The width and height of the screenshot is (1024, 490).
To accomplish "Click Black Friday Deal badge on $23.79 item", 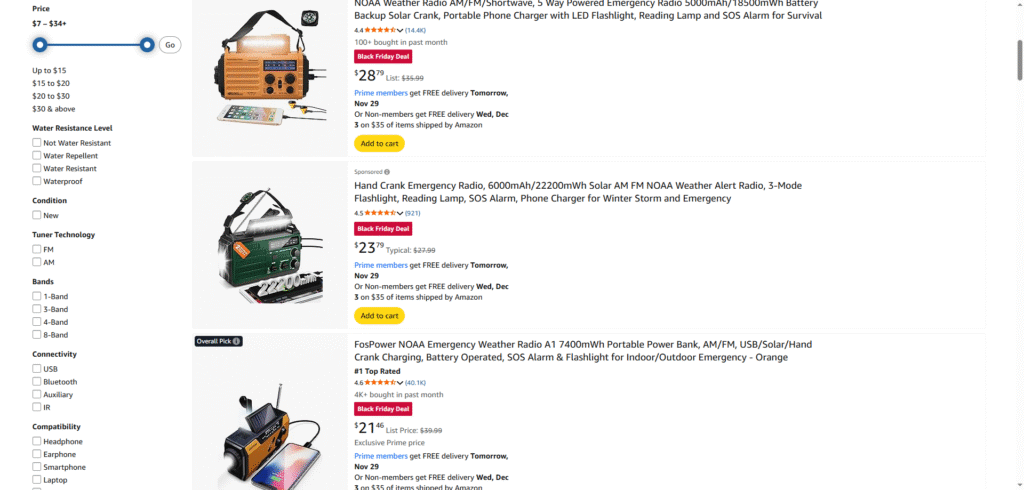I will click(383, 229).
